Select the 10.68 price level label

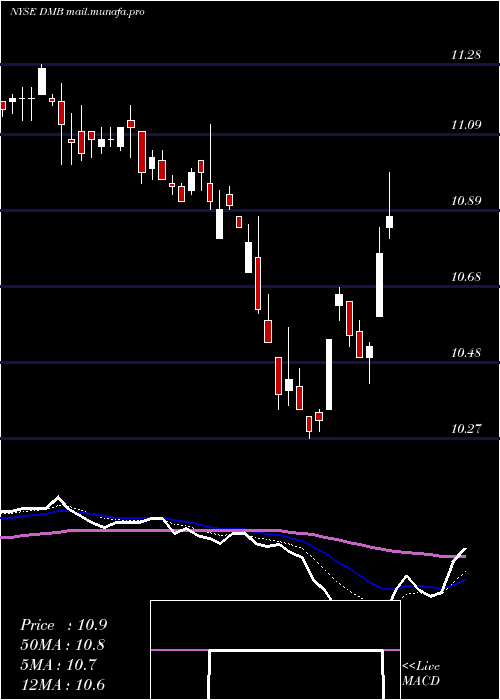click(x=466, y=277)
